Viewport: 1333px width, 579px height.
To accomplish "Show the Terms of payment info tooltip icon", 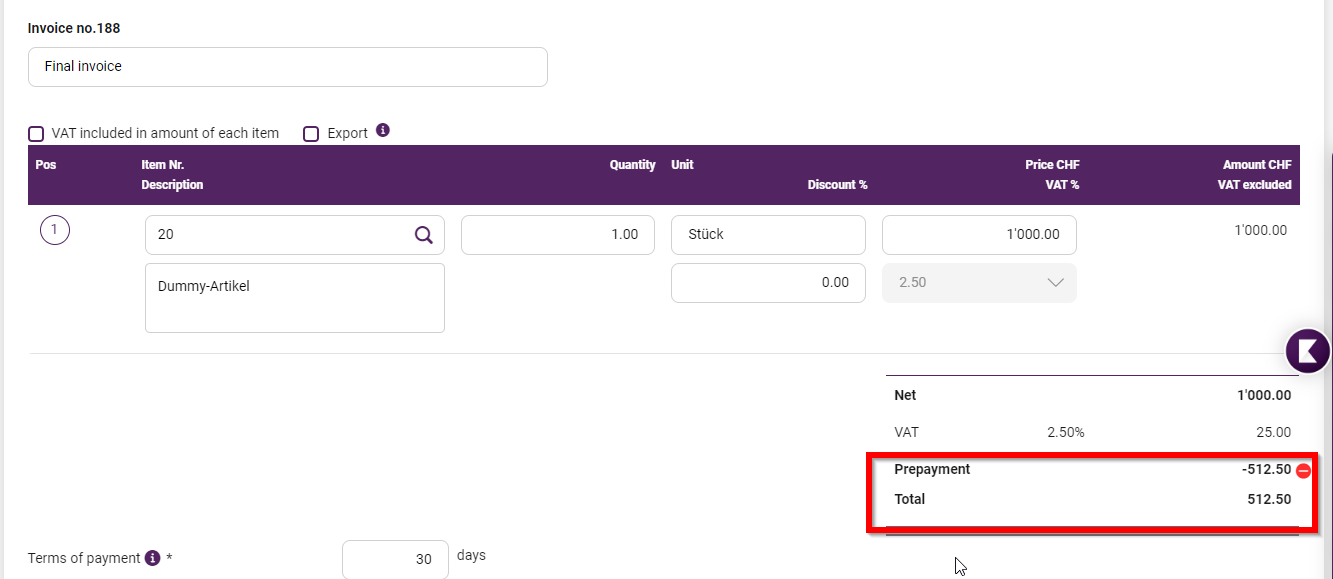I will pyautogui.click(x=152, y=558).
